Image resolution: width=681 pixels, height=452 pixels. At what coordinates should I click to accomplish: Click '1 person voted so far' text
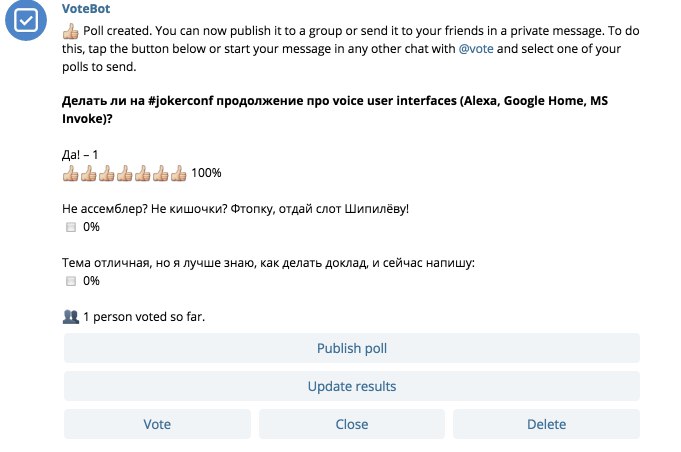(x=144, y=317)
